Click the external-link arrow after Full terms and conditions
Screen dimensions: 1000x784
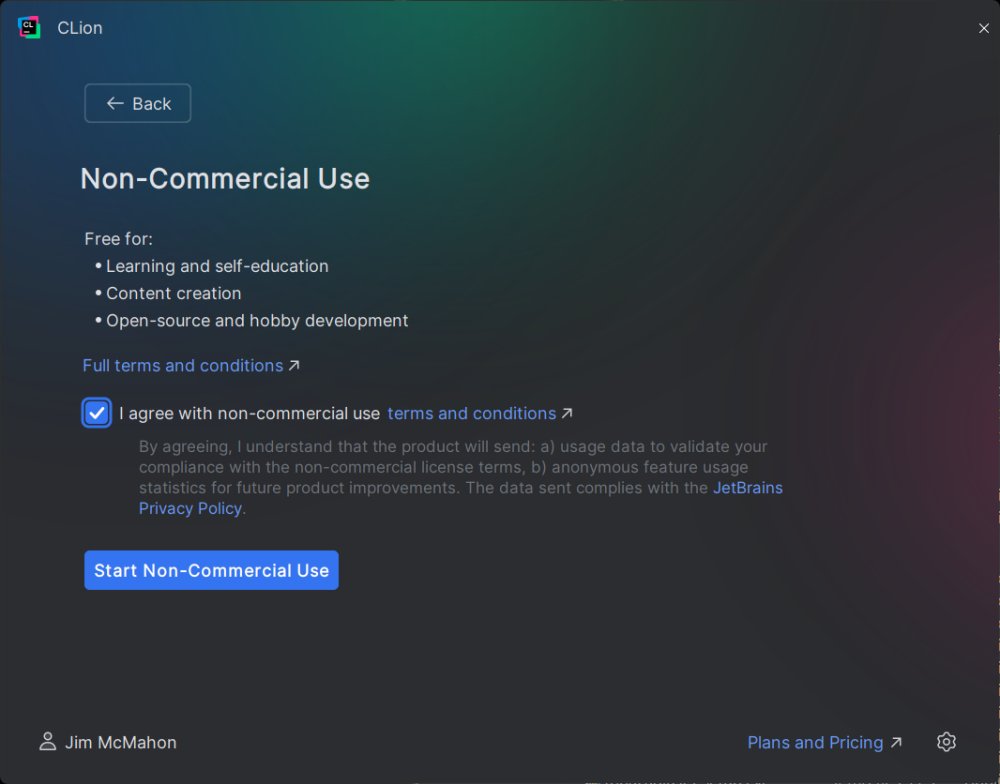[294, 364]
